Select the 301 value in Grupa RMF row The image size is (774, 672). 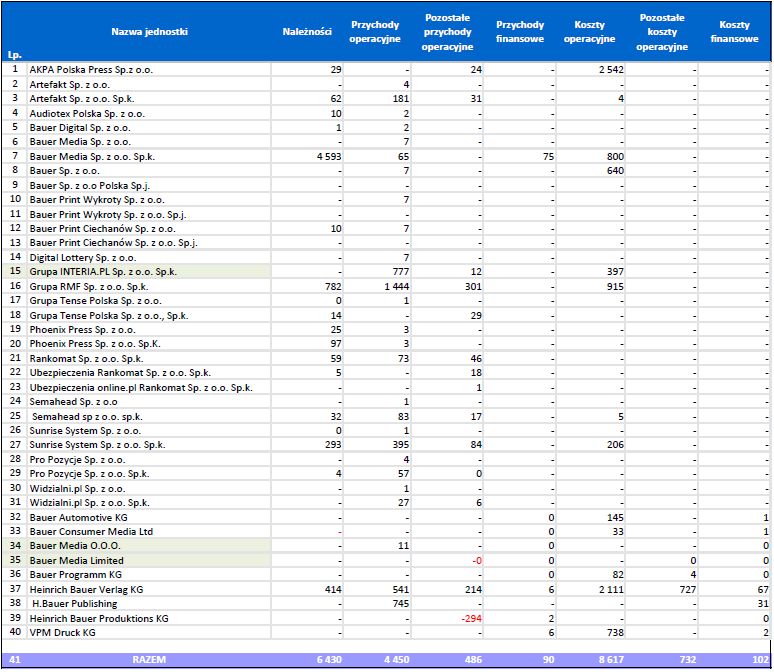point(473,286)
